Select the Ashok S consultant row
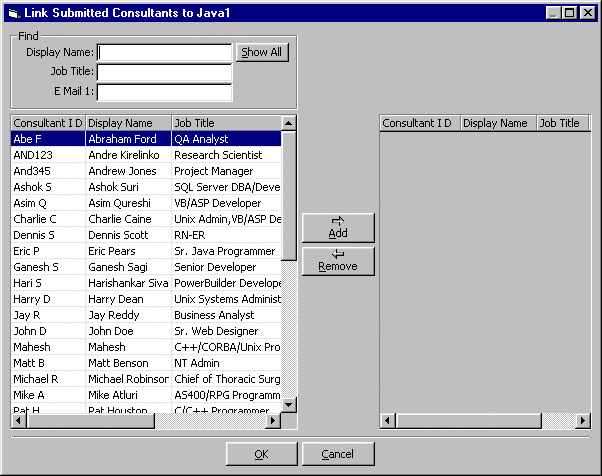602x476 pixels. click(146, 187)
